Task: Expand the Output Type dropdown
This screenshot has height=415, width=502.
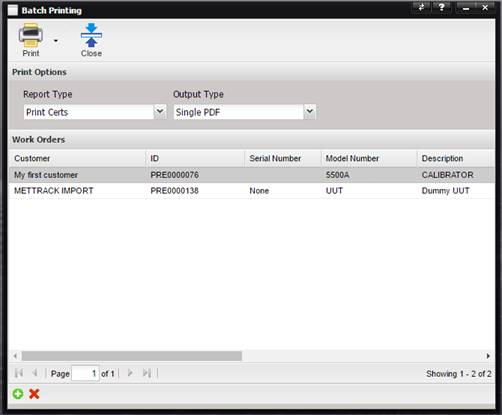Action: point(310,112)
